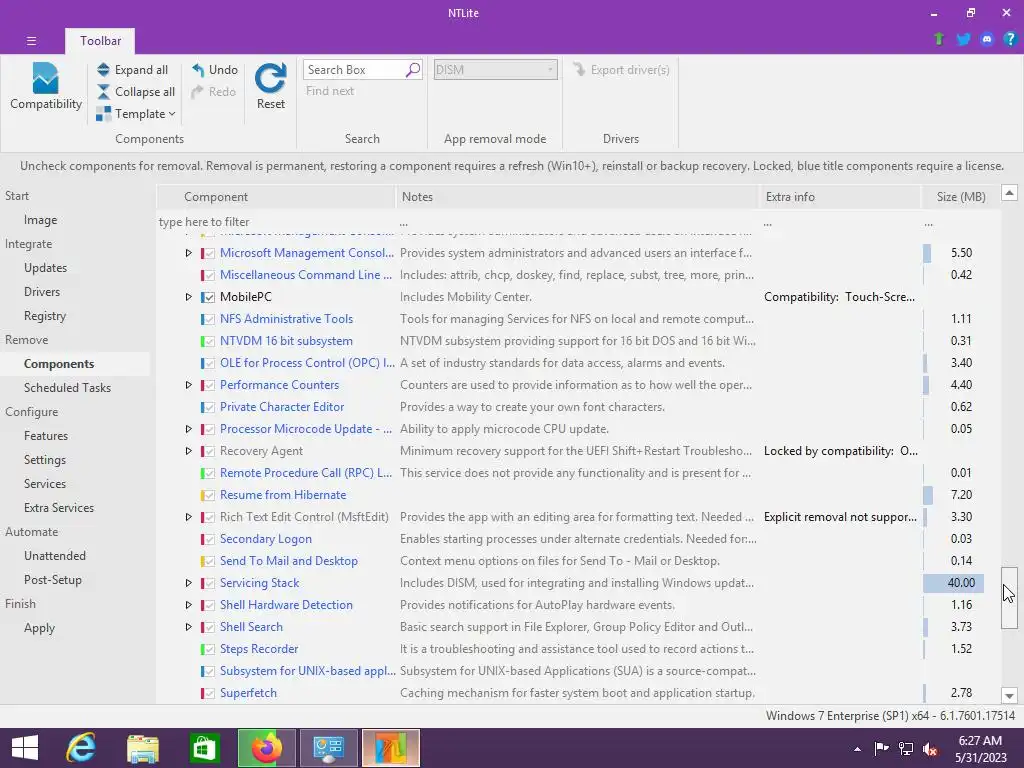Show hidden tray icons arrow
Screen dimensions: 1024x768
point(857,749)
